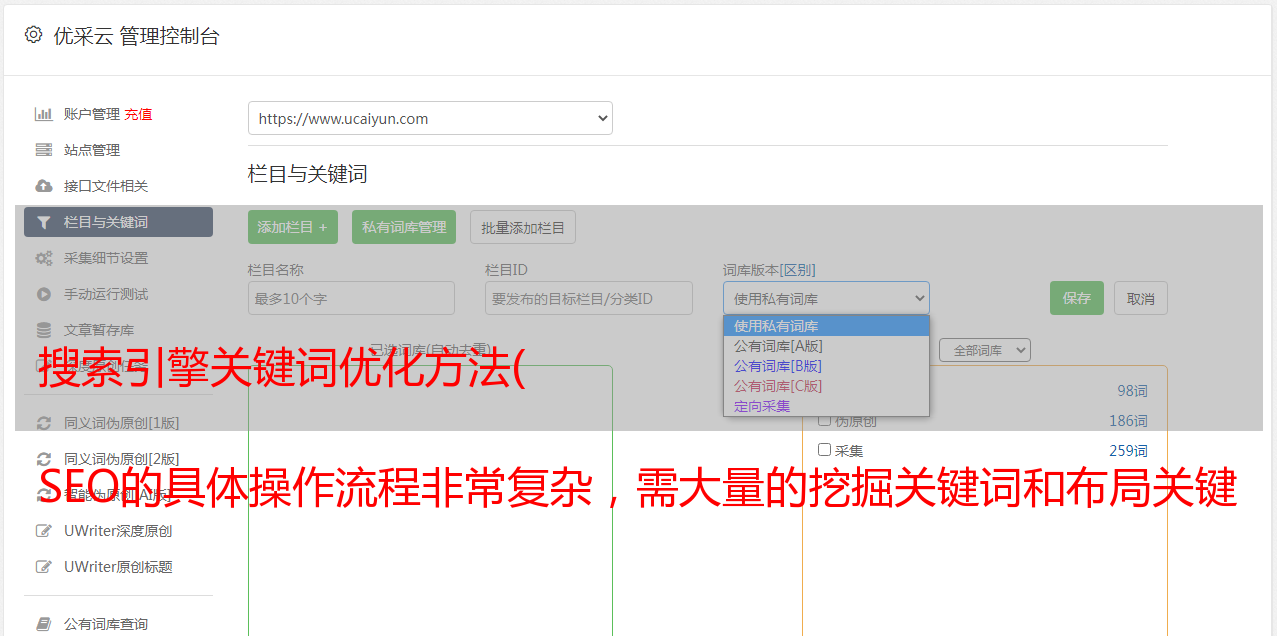Choose 公有词库[C版] from the dropdown list
Image resolution: width=1277 pixels, height=636 pixels.
pos(826,386)
